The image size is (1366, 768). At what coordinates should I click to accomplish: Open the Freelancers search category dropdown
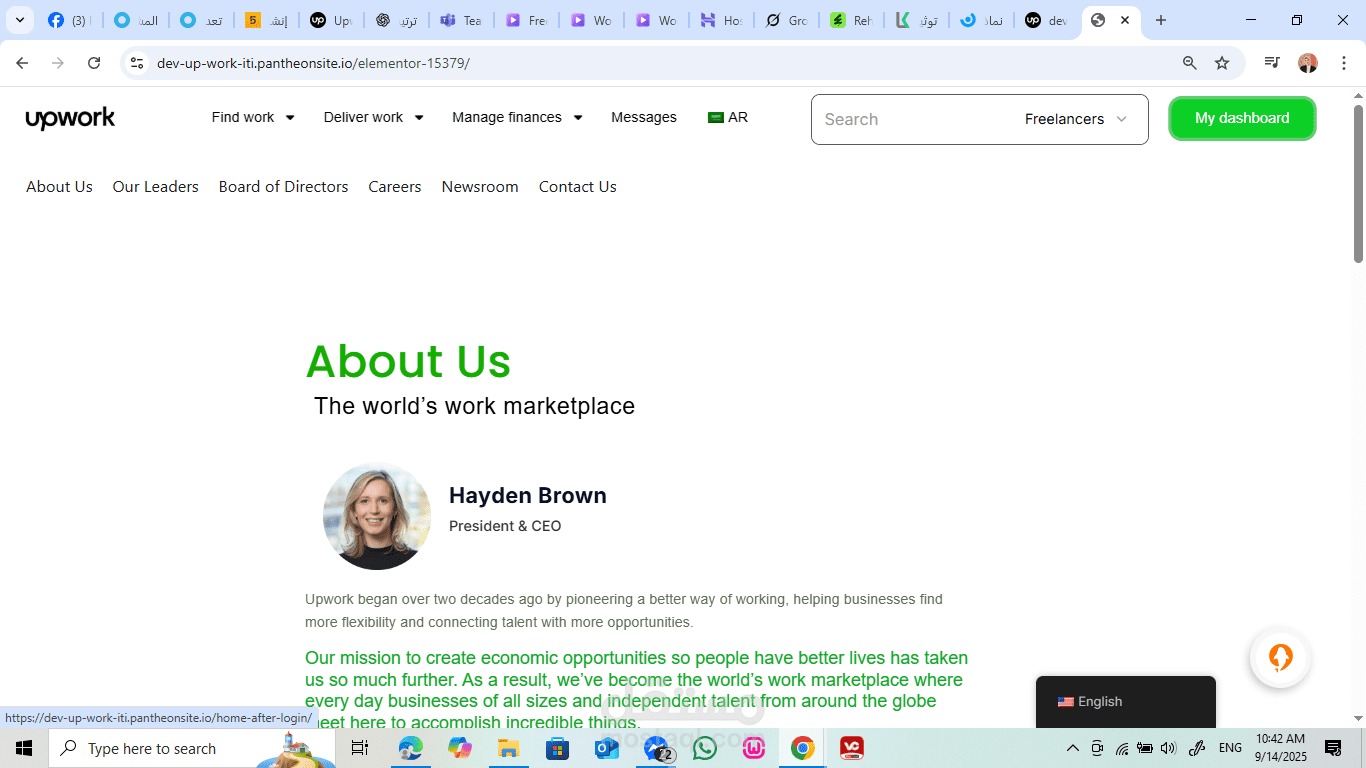click(1076, 119)
